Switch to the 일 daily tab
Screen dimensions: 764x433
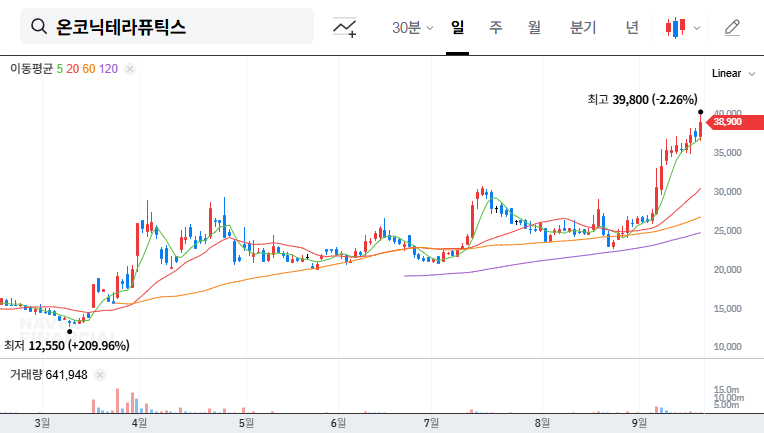458,27
